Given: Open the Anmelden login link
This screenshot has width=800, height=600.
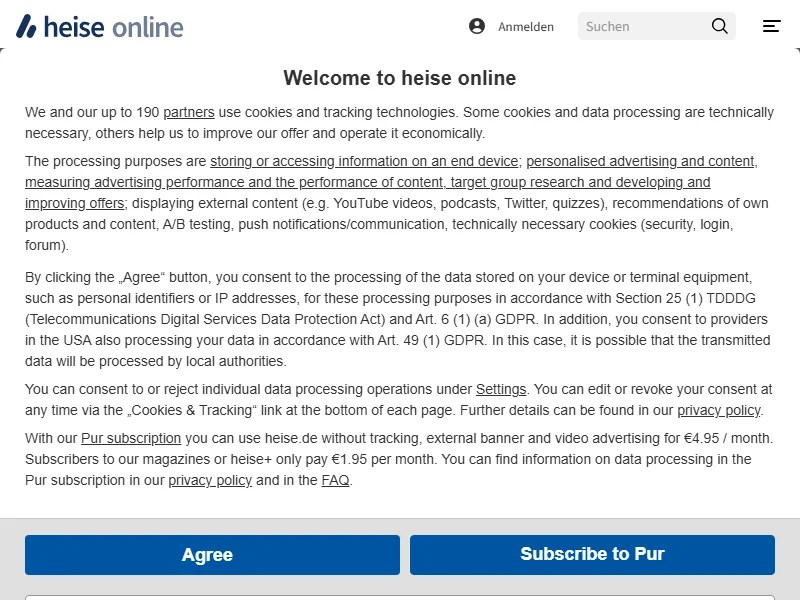Looking at the screenshot, I should click(x=525, y=27).
